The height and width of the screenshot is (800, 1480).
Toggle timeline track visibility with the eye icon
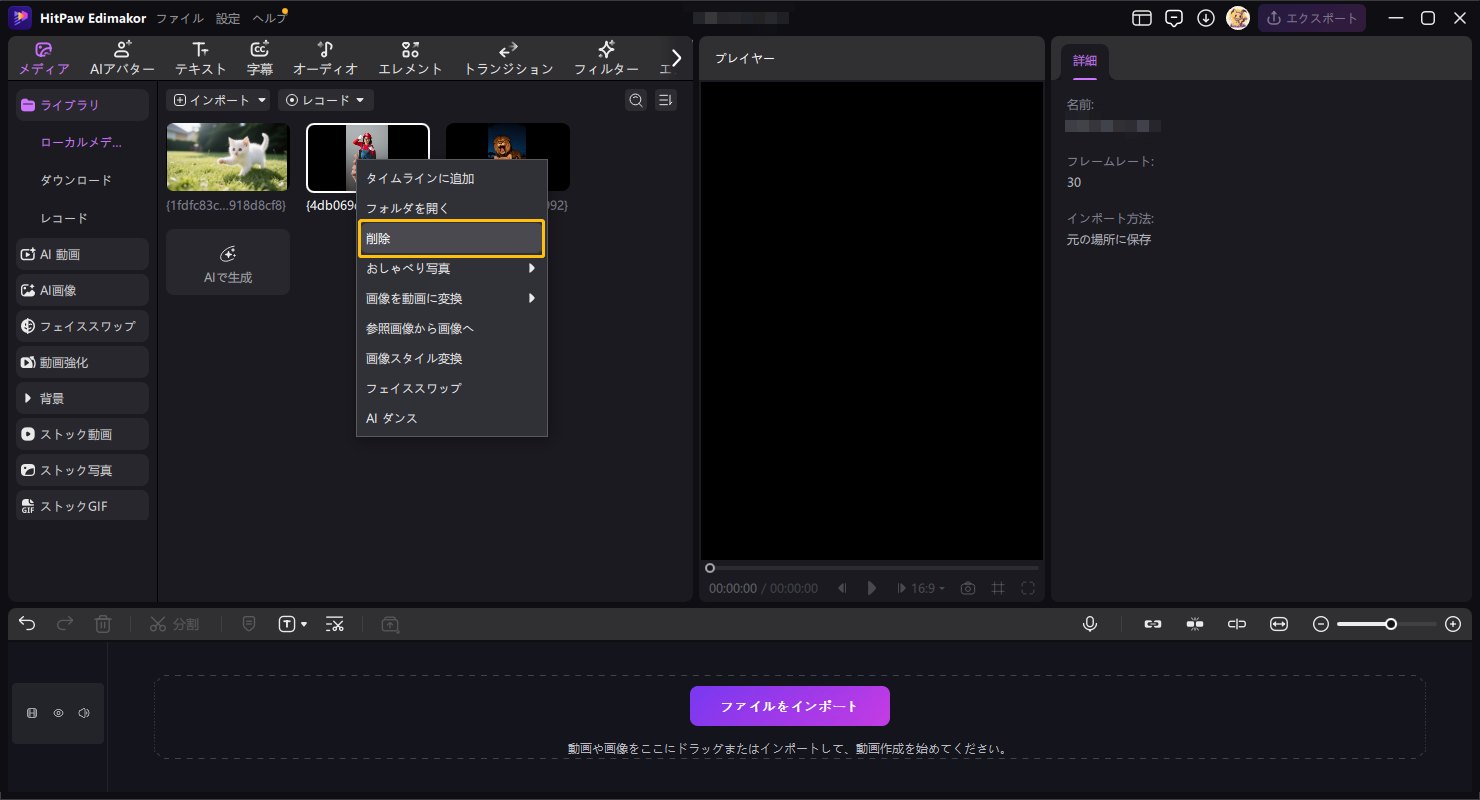[x=58, y=712]
